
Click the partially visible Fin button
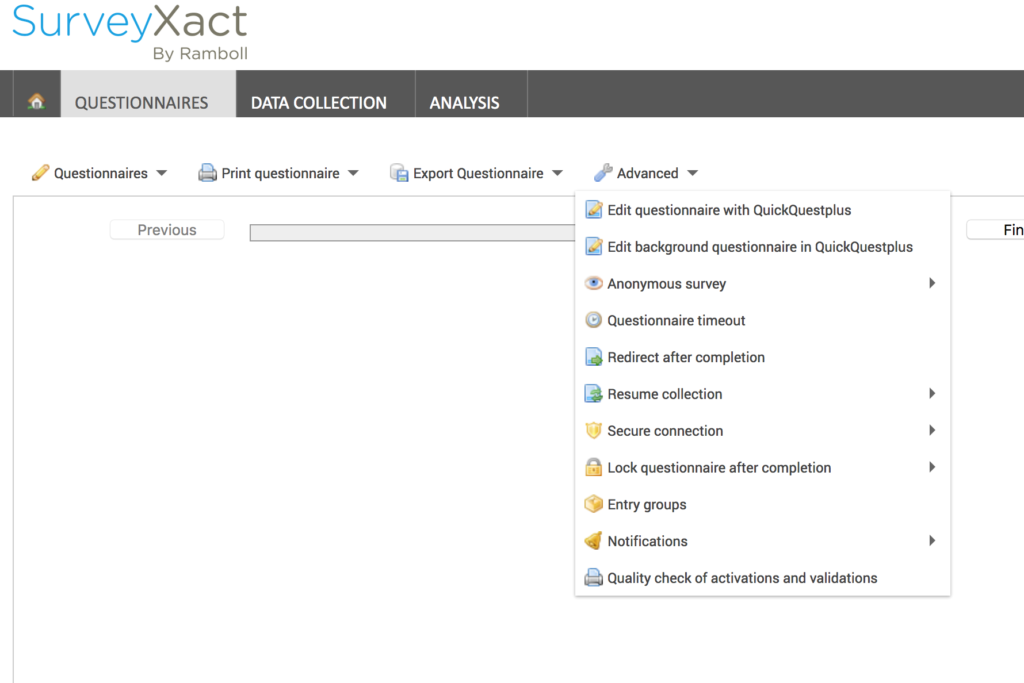point(995,230)
